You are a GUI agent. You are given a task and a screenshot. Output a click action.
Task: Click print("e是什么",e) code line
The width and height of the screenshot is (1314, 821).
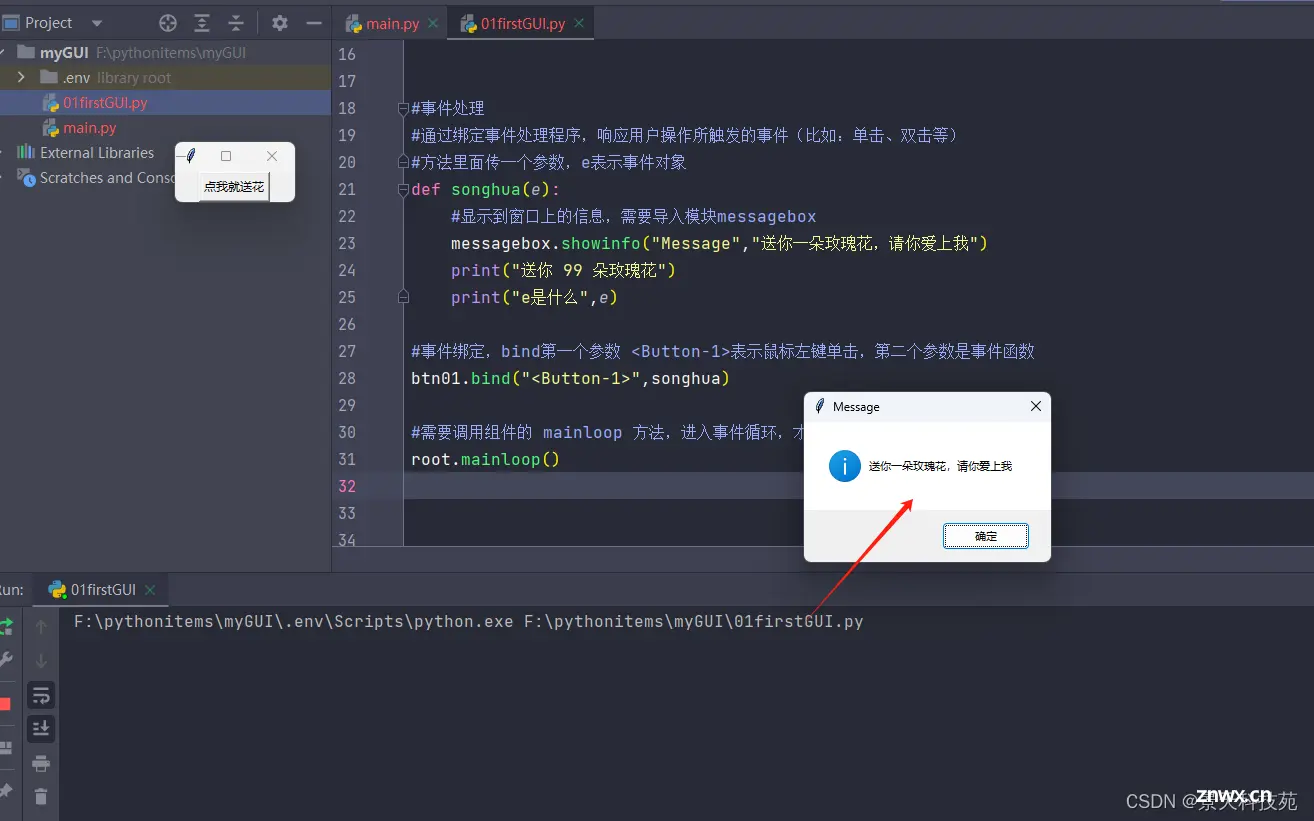(x=534, y=297)
